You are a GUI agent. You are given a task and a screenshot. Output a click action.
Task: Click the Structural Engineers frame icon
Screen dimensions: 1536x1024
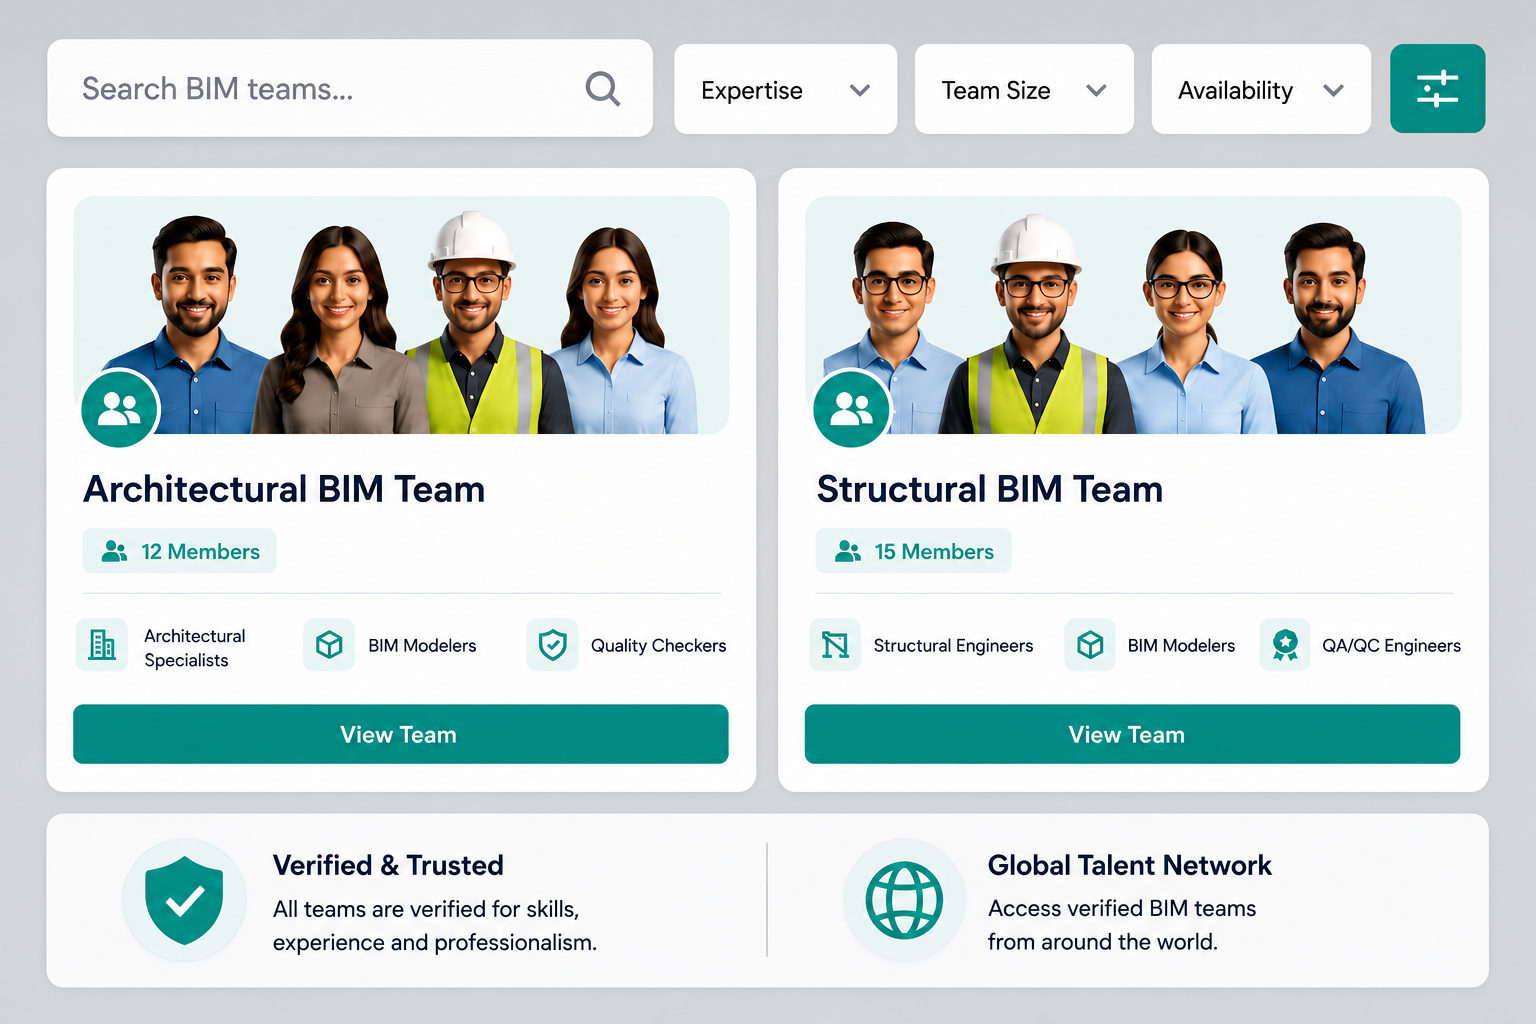click(835, 645)
